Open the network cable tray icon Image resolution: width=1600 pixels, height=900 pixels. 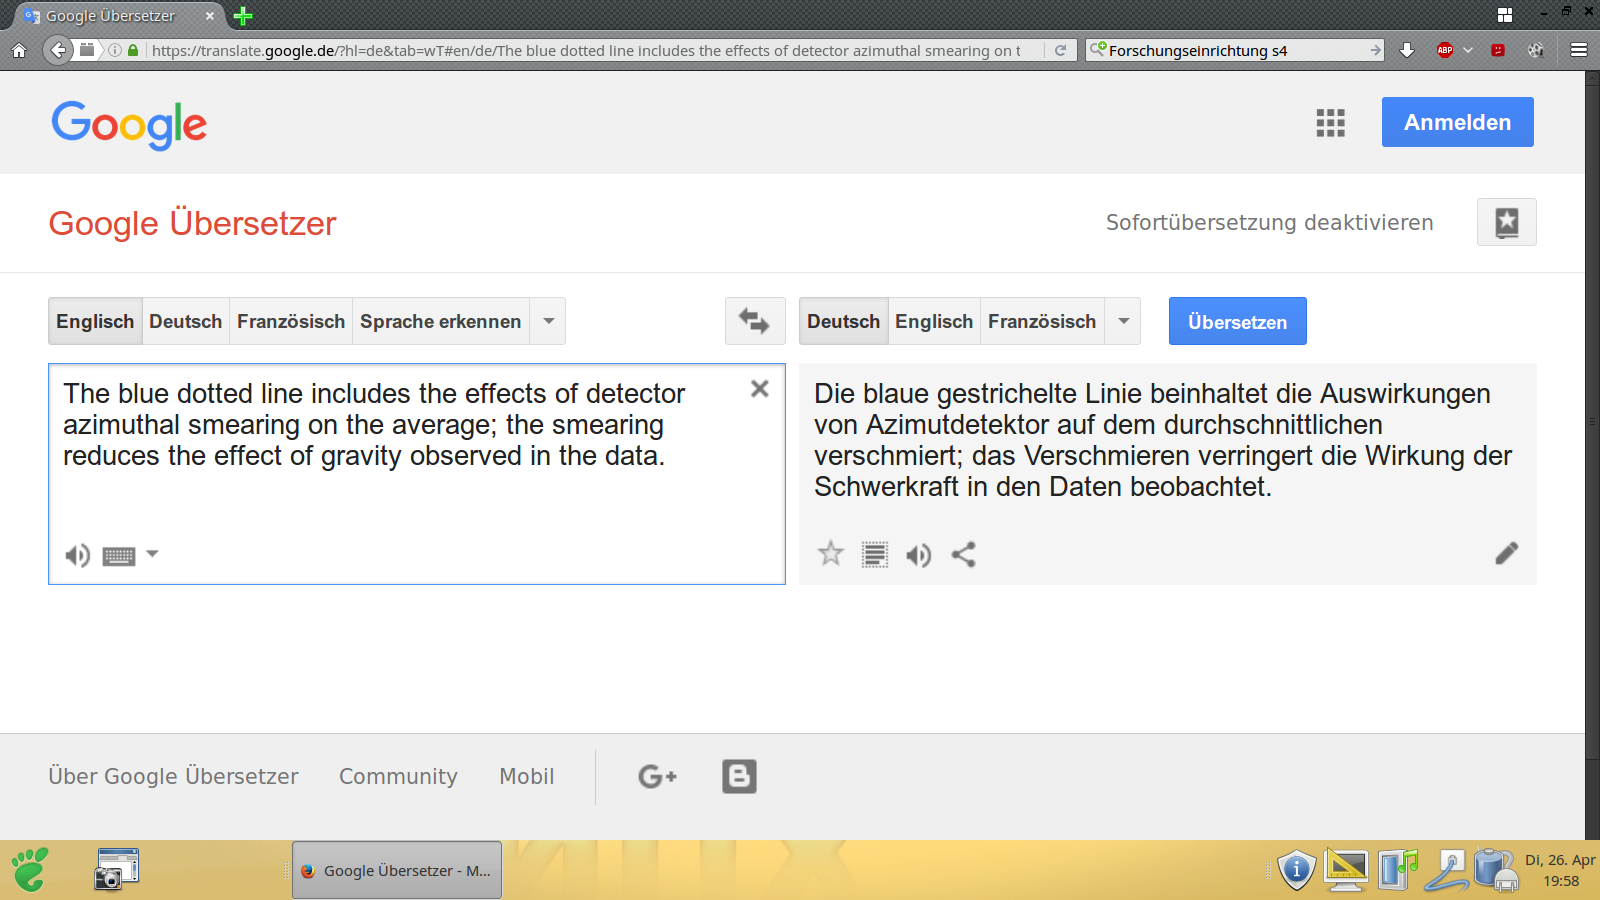coord(1447,869)
